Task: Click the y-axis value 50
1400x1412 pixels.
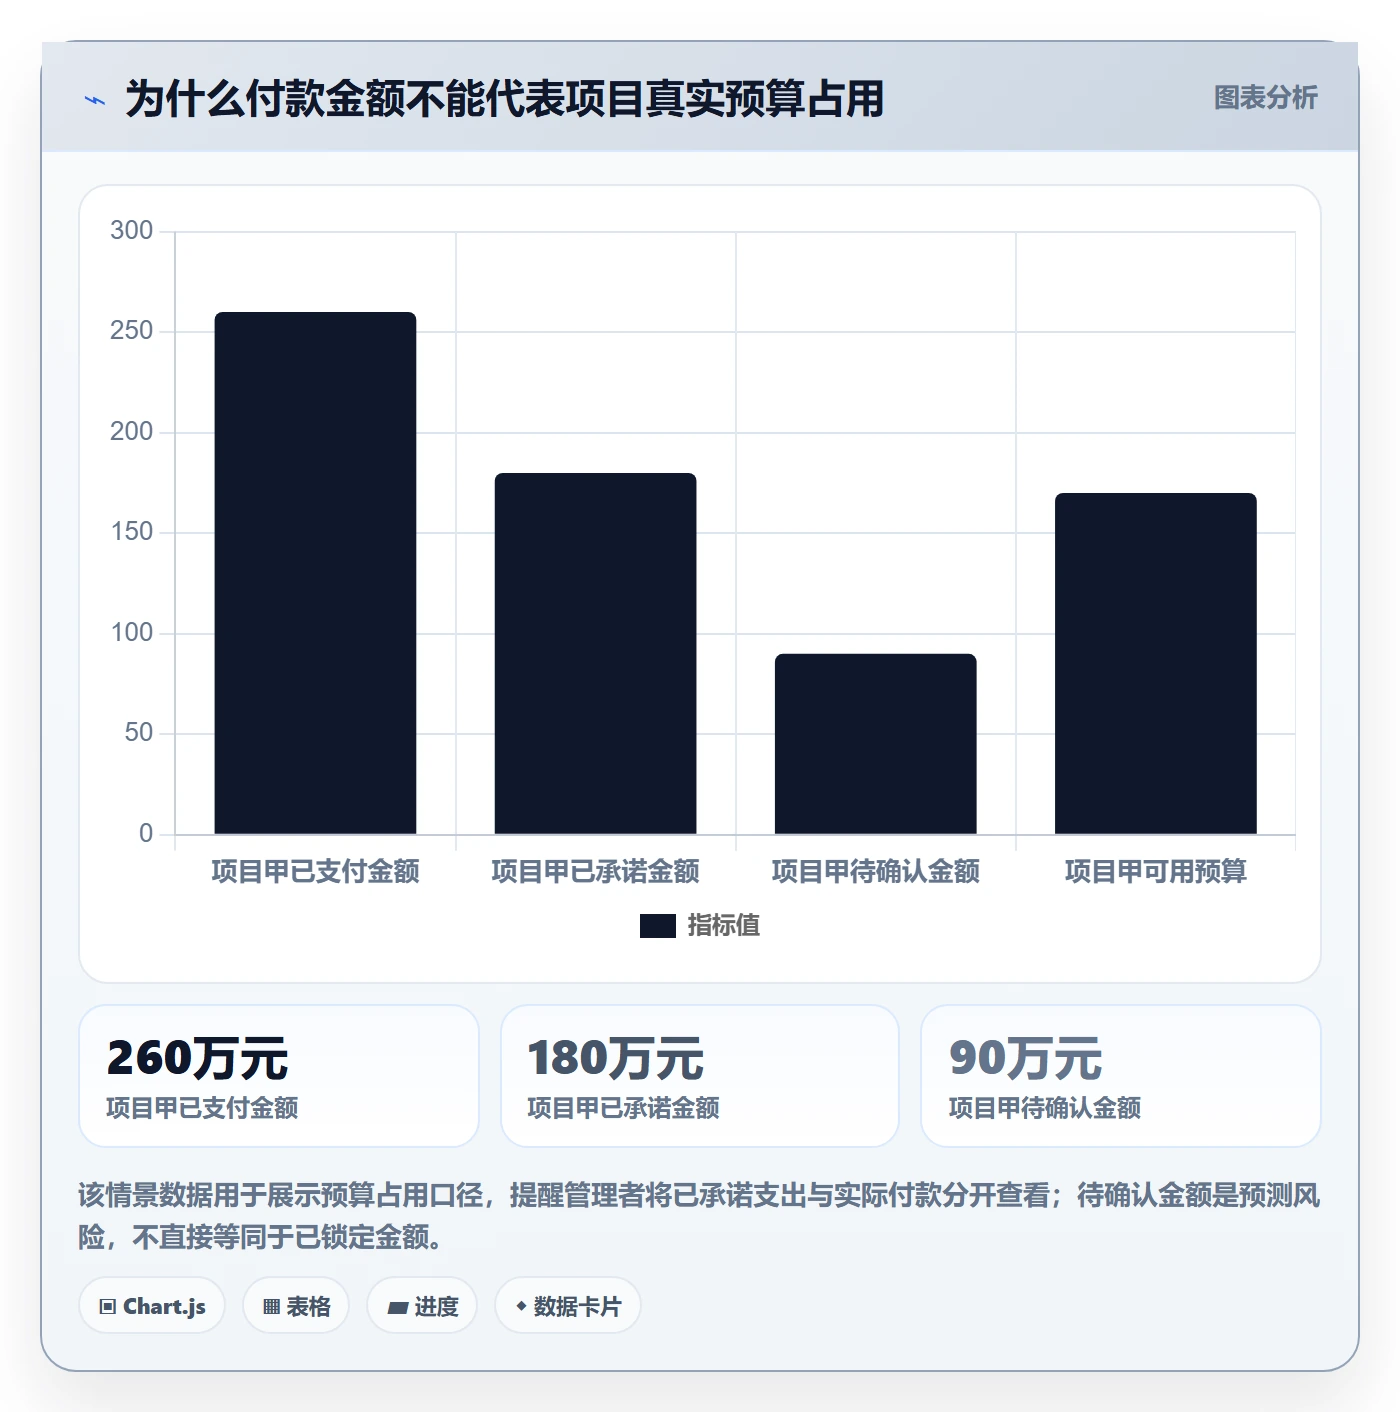Action: click(x=139, y=733)
